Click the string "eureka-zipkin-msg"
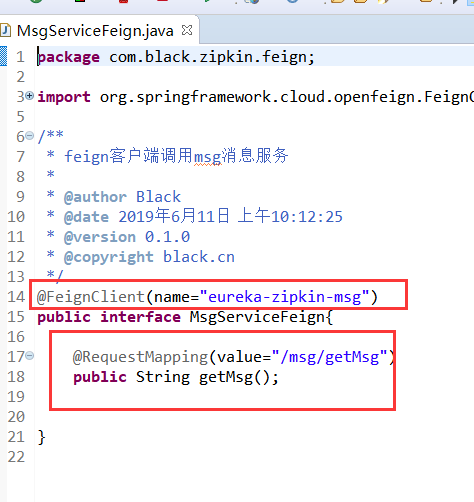The width and height of the screenshot is (474, 502). point(284,297)
